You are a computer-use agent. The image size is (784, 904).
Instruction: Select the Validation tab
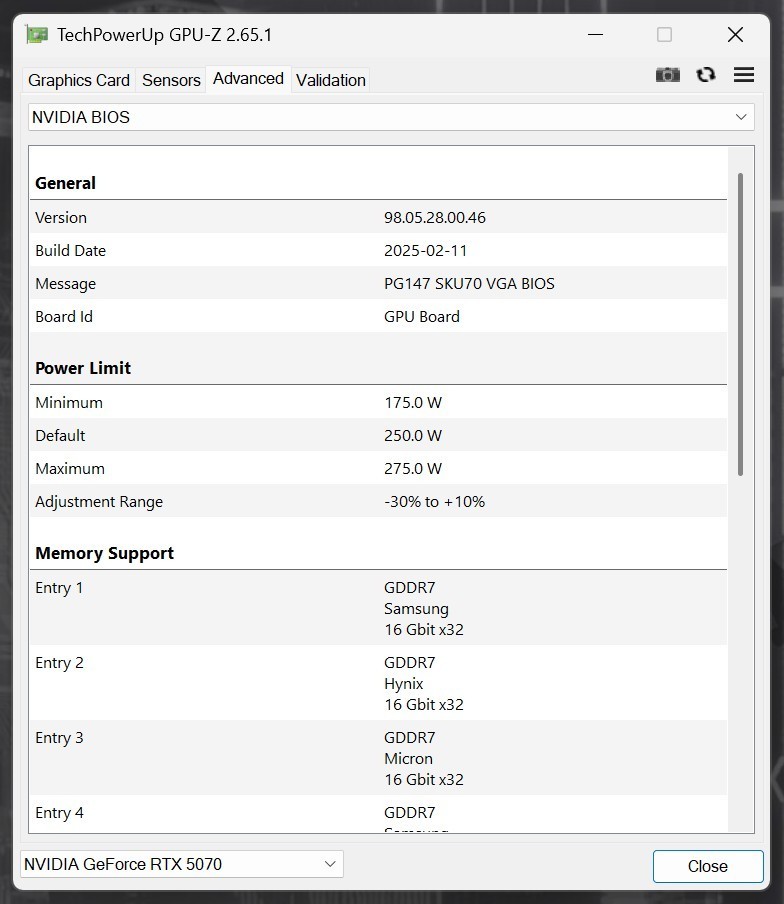330,80
